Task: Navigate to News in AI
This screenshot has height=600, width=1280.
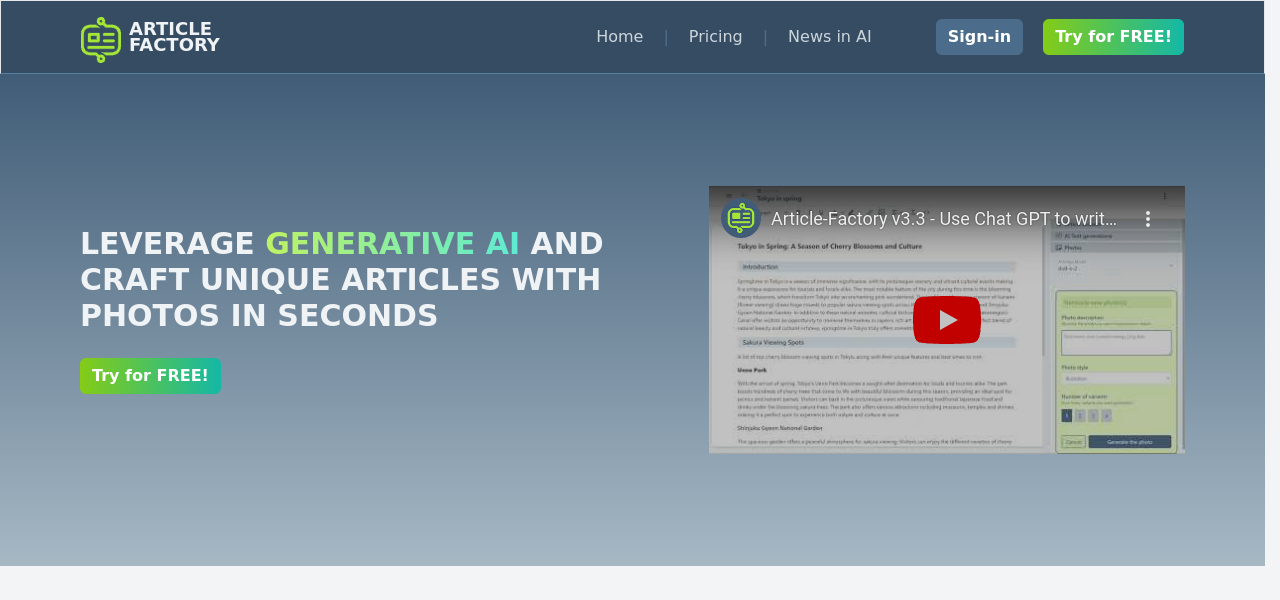Action: [x=829, y=37]
